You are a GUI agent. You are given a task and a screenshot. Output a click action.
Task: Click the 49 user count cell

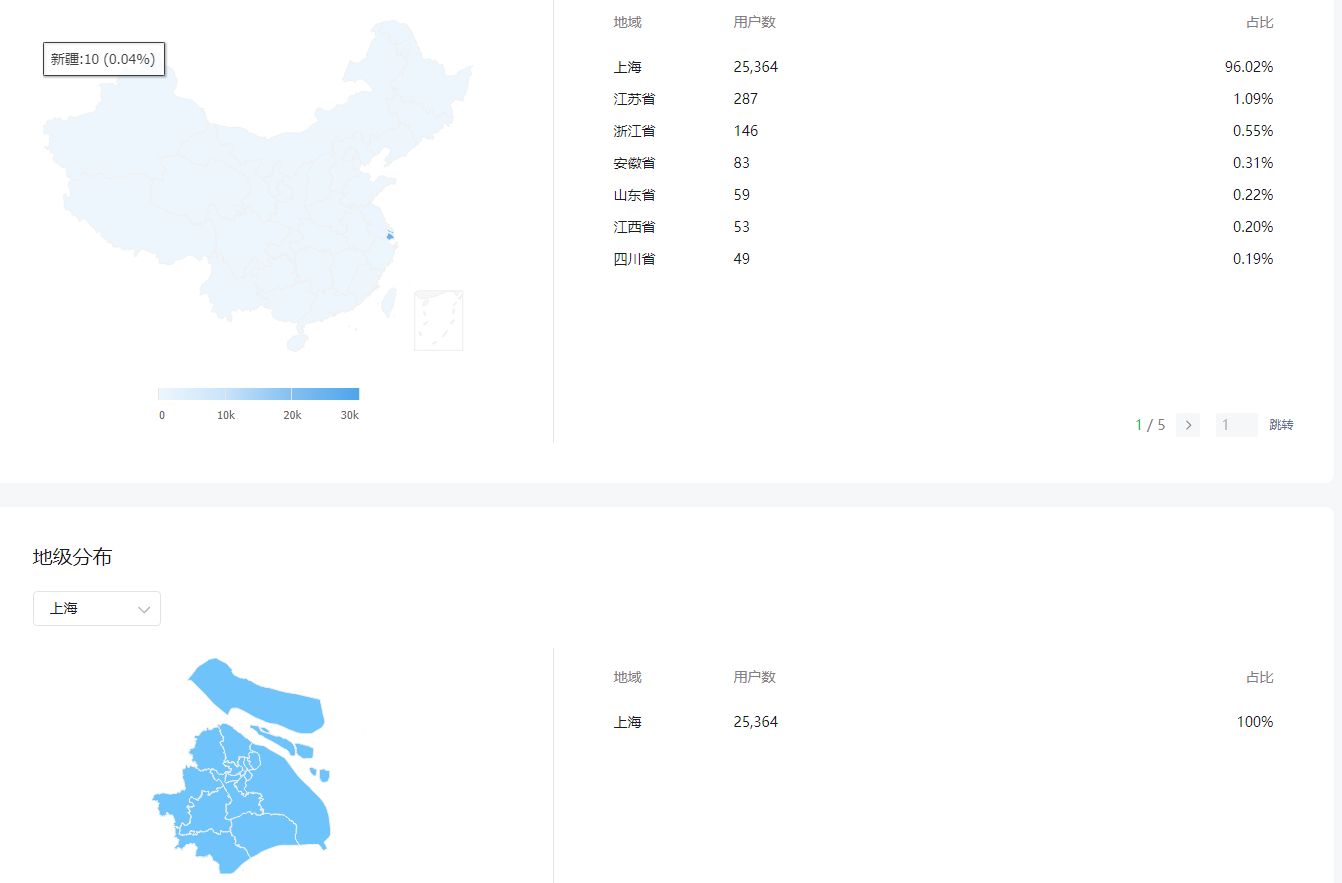click(742, 259)
